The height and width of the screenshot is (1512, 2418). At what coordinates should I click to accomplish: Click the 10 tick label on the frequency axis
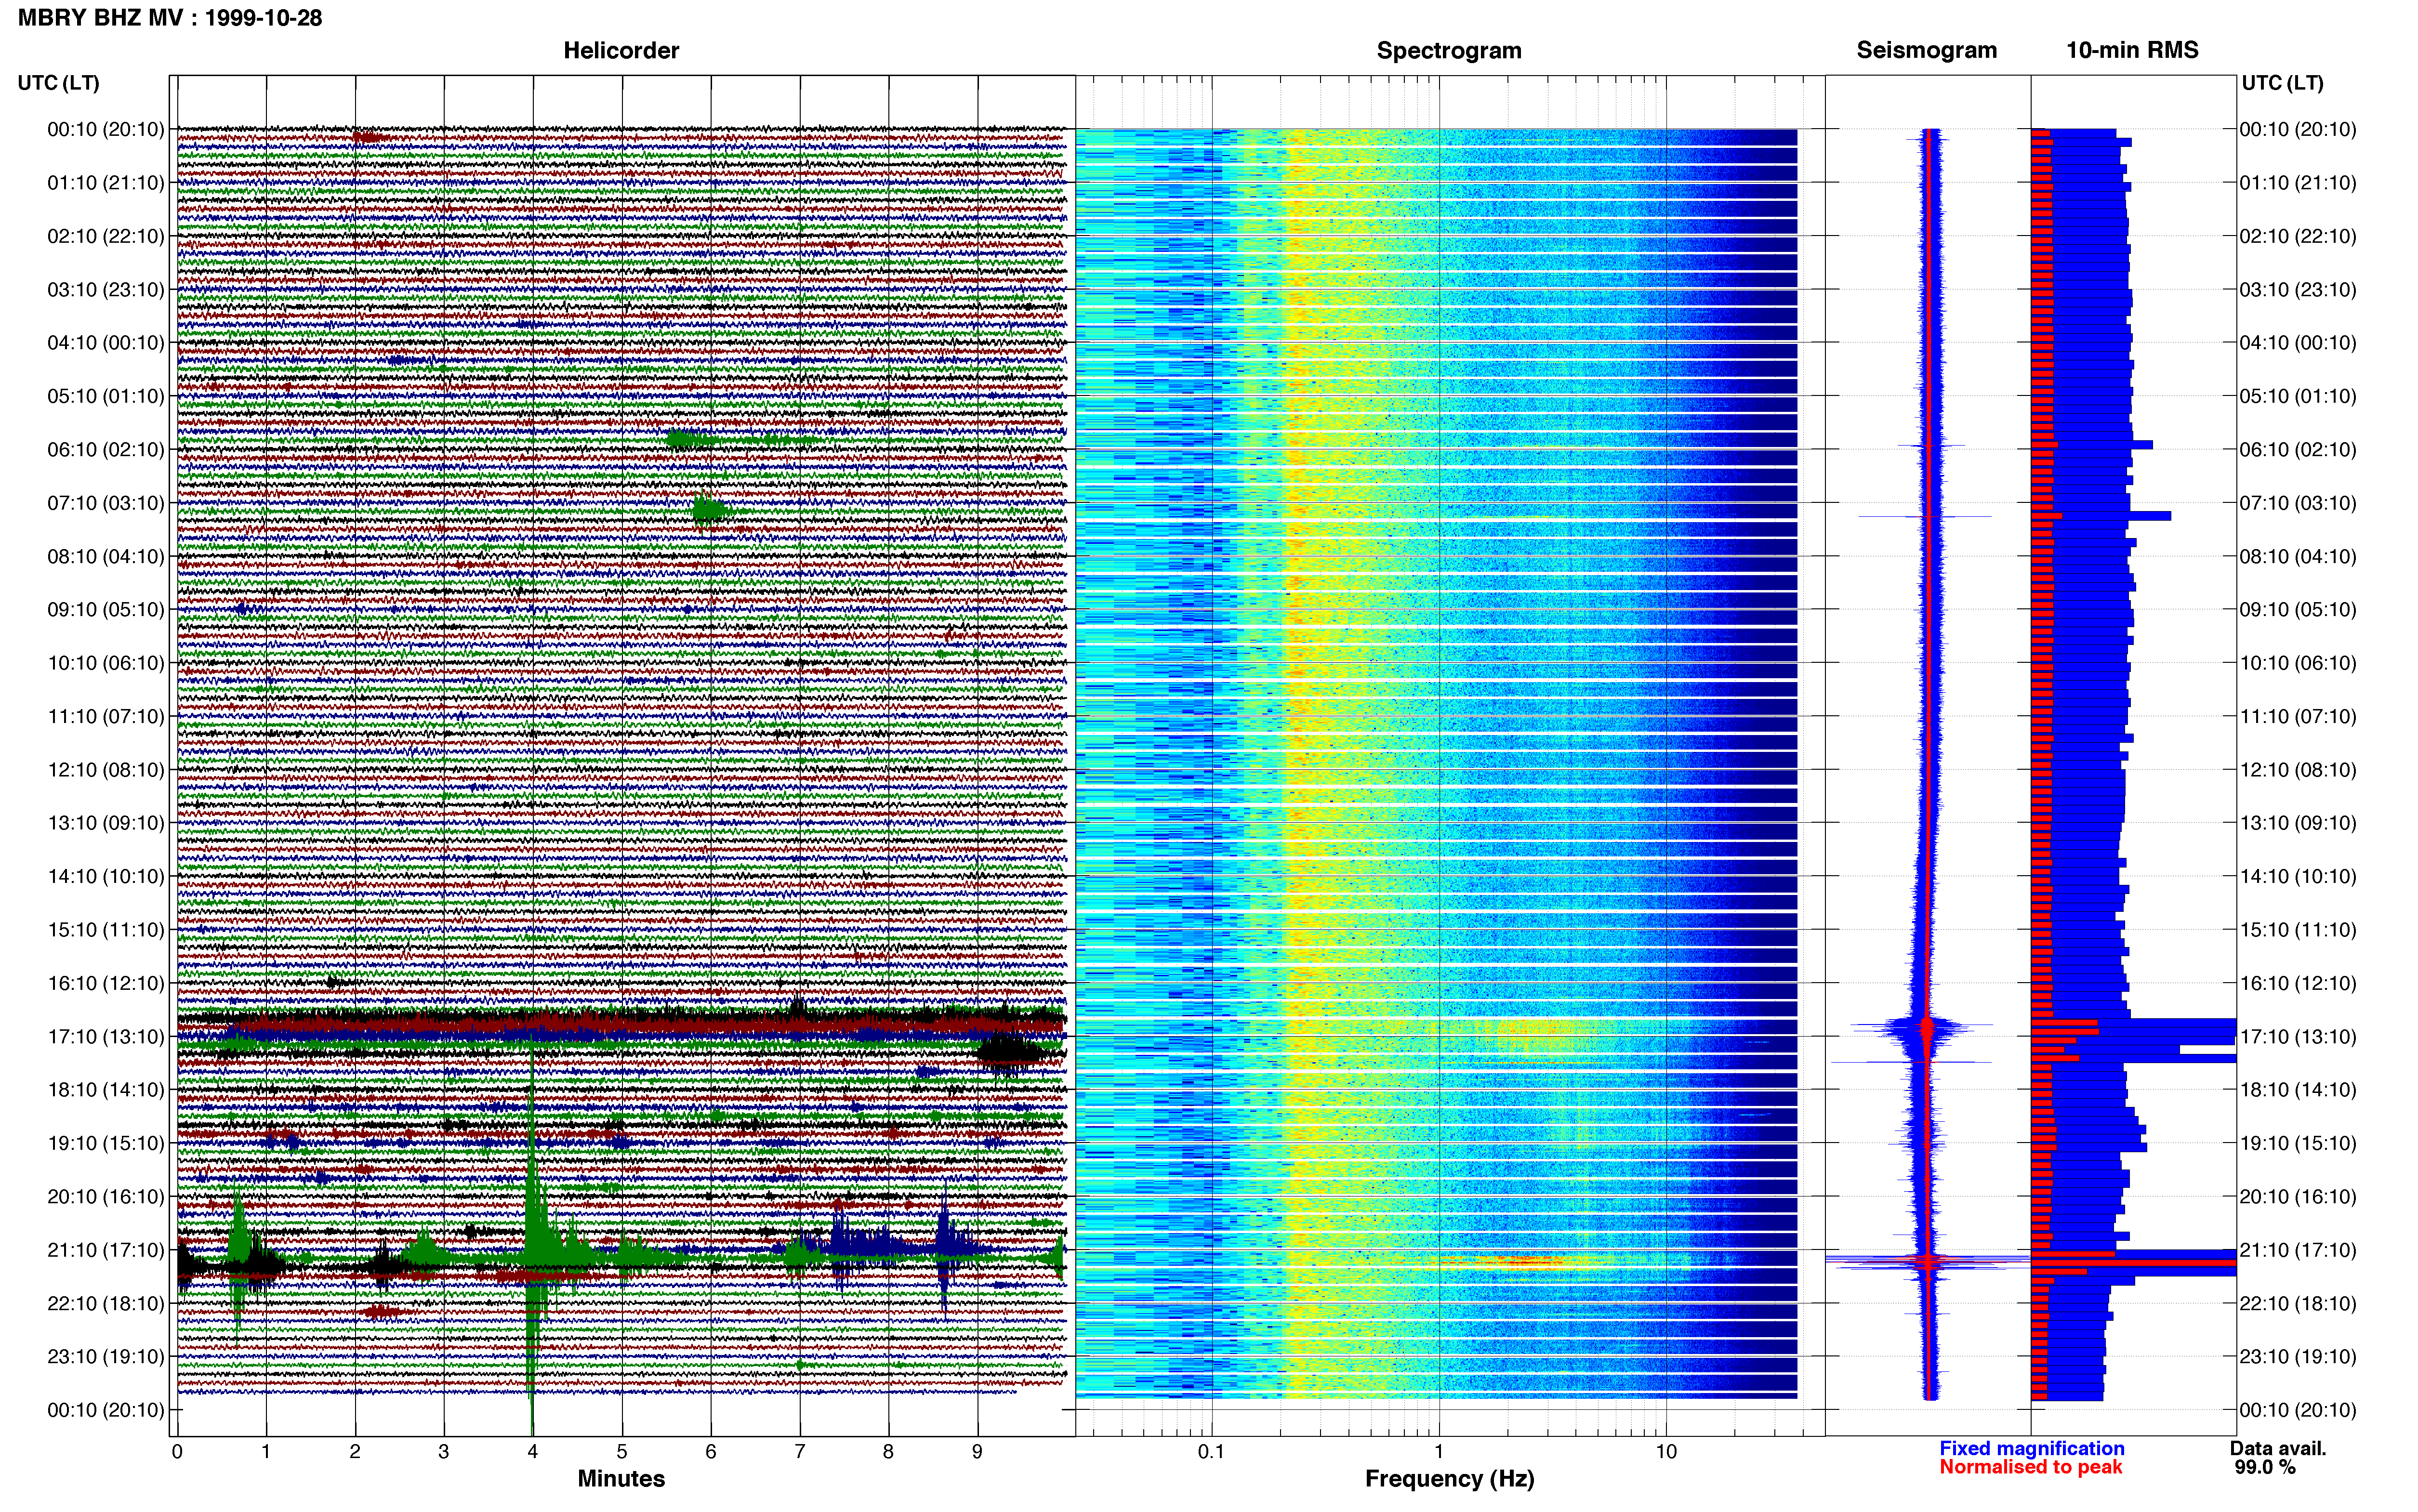[x=1666, y=1452]
